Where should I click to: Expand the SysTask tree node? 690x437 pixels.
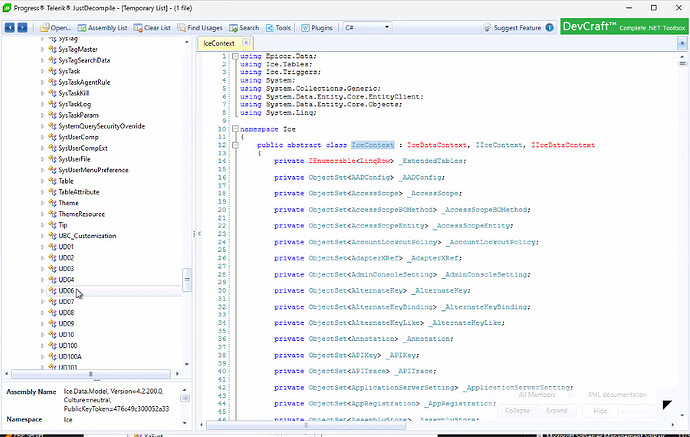42,71
